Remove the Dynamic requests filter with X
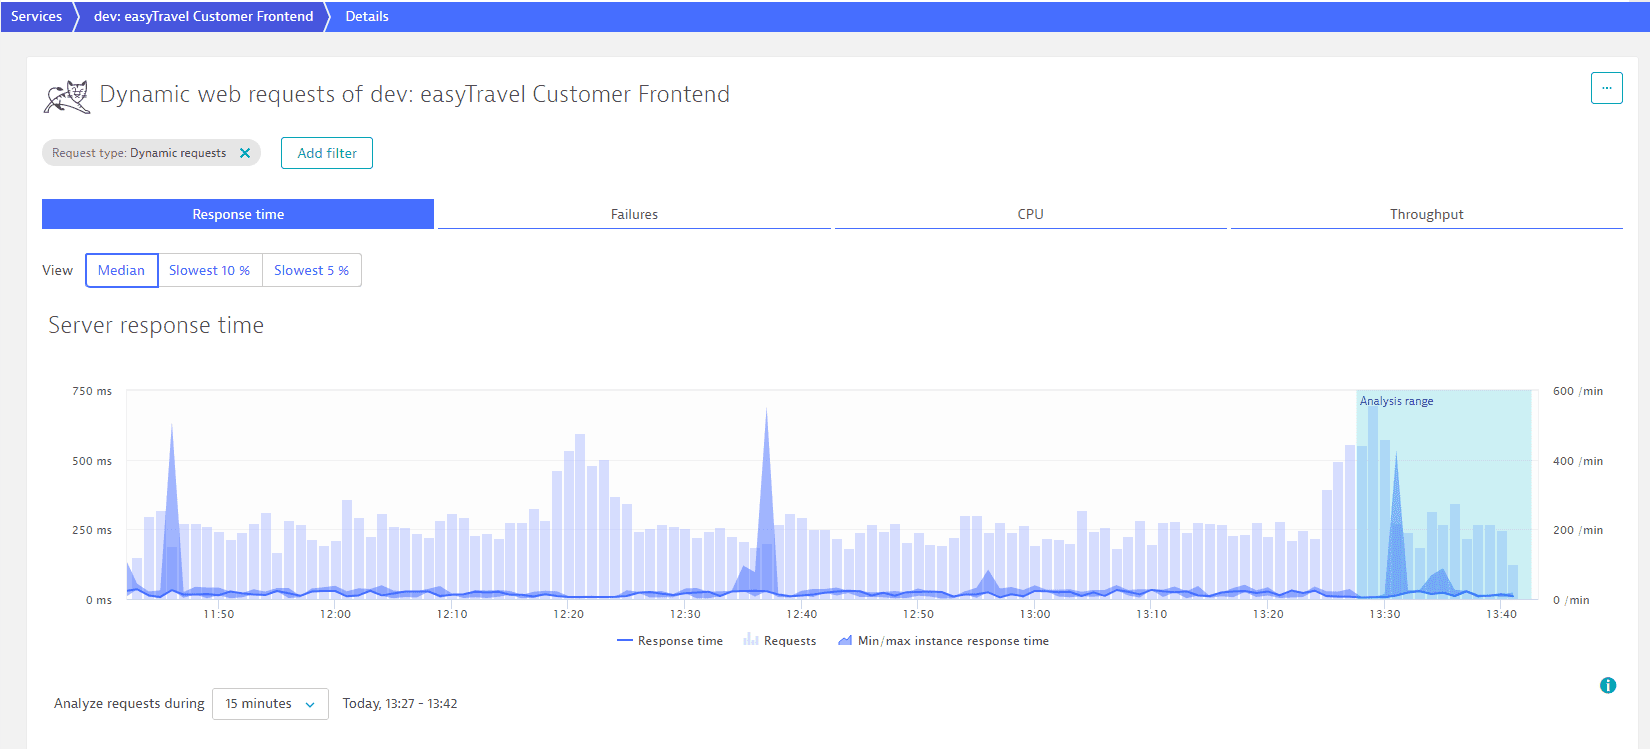This screenshot has height=749, width=1650. pos(245,153)
